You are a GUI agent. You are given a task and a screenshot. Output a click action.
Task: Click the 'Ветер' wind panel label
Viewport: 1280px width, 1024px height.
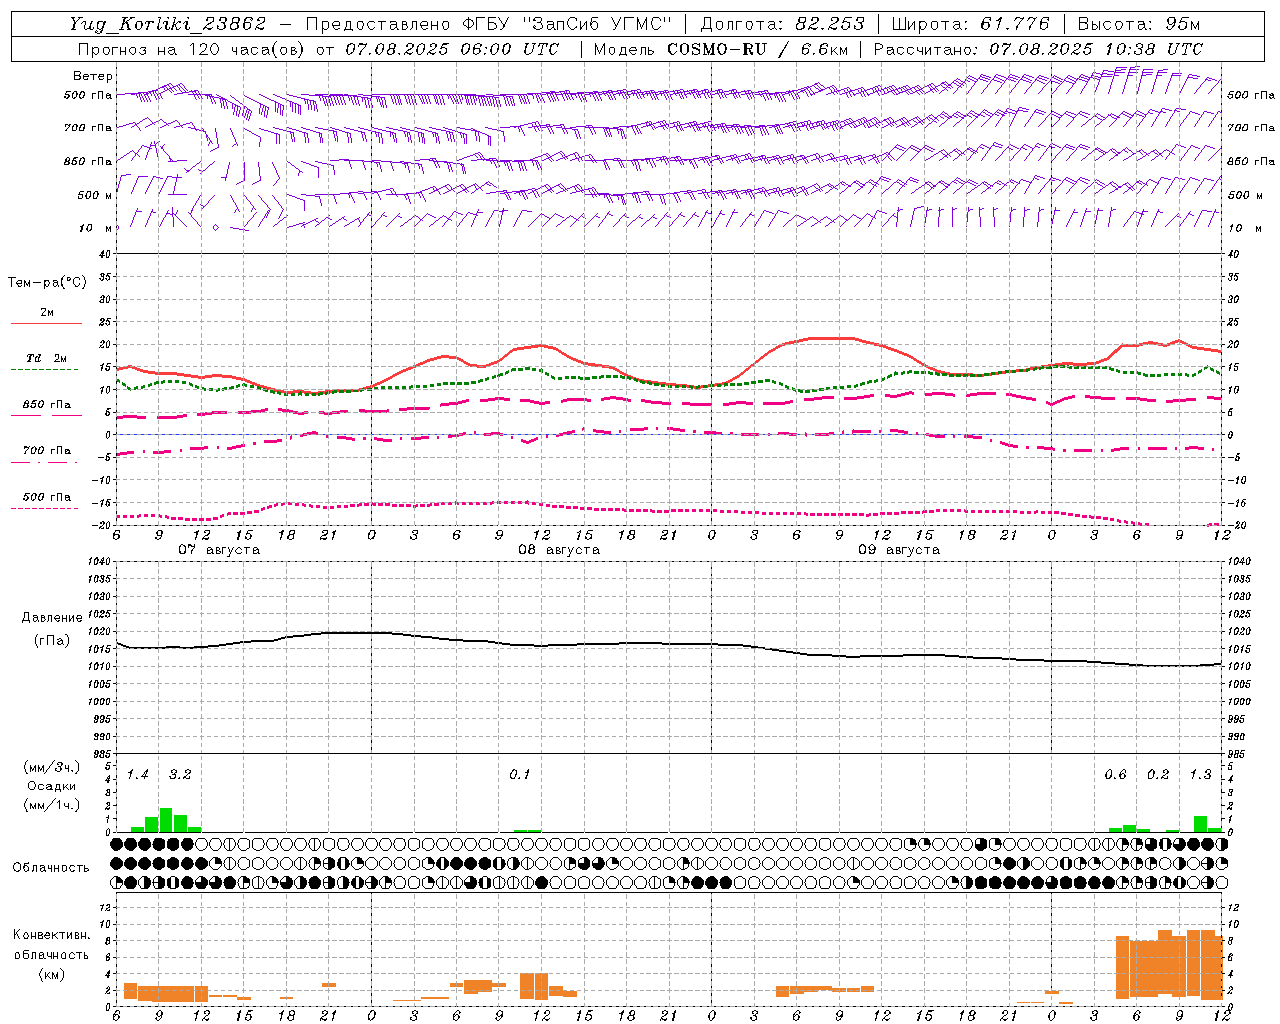pyautogui.click(x=92, y=76)
